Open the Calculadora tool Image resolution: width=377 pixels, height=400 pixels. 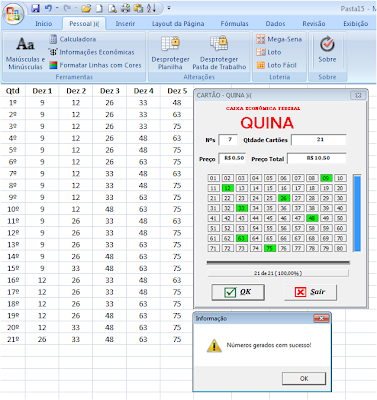pos(73,39)
